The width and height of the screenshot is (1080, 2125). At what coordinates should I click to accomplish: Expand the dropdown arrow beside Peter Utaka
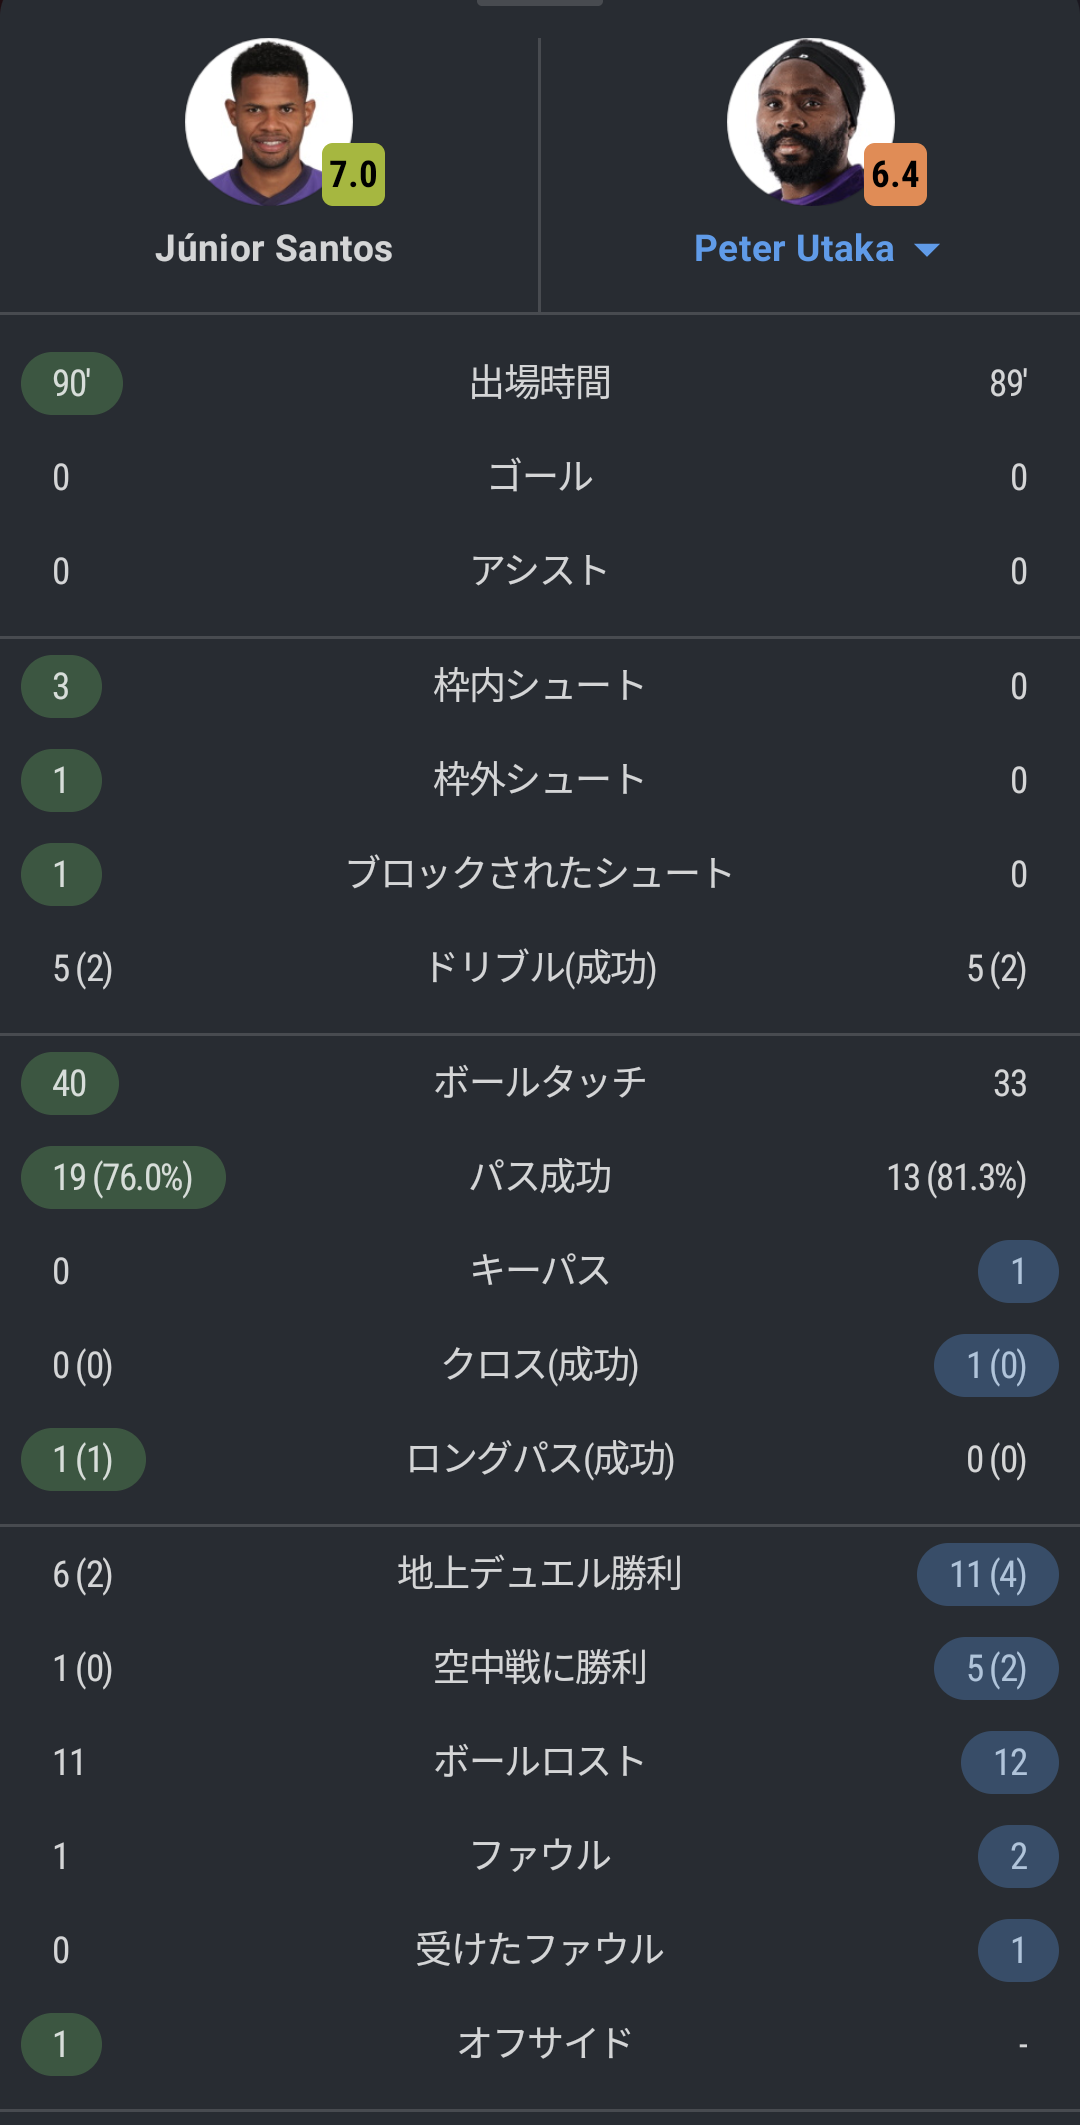click(927, 250)
